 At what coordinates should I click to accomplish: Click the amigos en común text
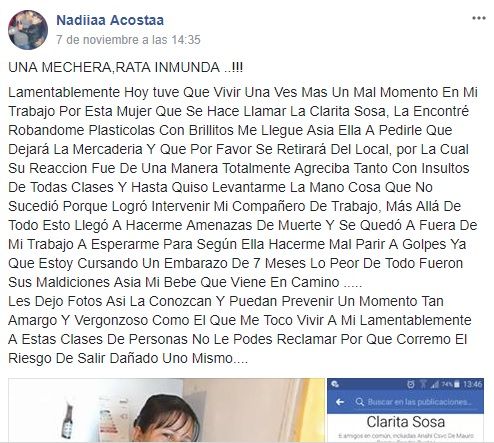406,436
